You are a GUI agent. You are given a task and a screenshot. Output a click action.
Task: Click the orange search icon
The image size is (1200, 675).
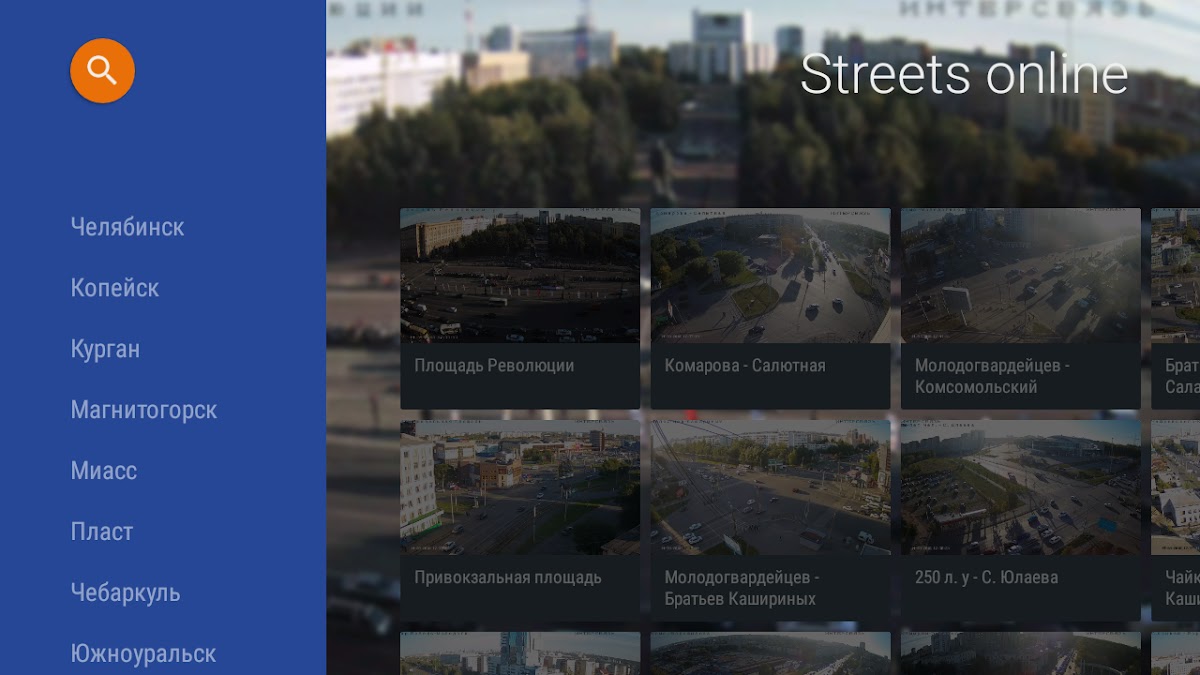pos(102,71)
